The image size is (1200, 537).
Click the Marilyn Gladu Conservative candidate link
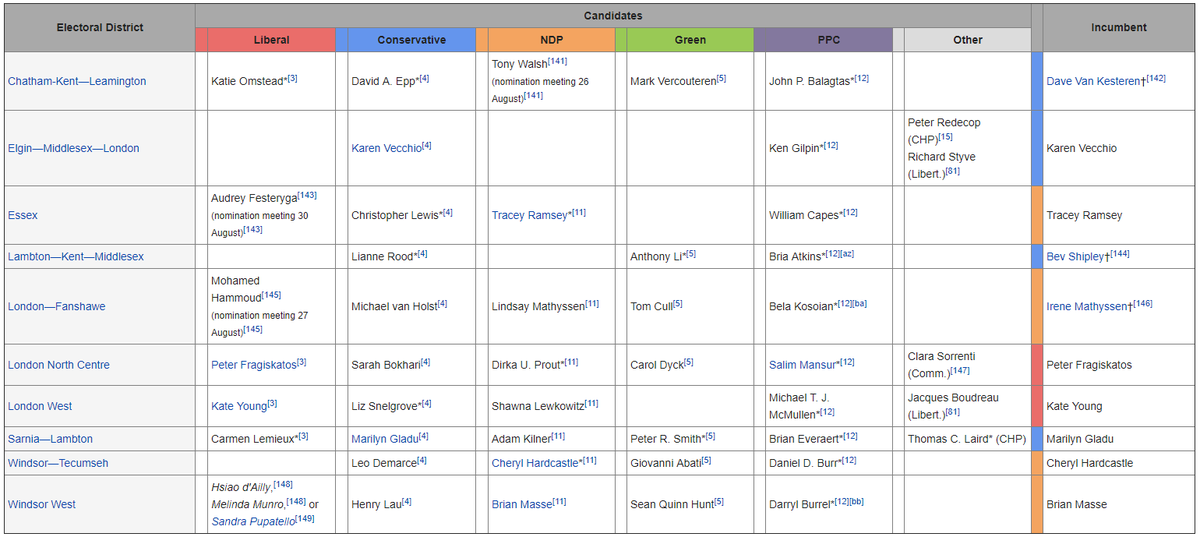pyautogui.click(x=385, y=439)
